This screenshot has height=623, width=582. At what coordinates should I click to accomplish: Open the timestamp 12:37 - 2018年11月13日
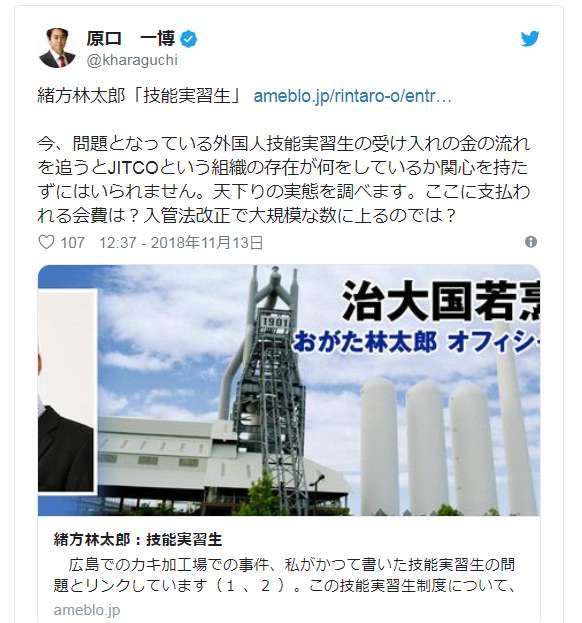181,242
